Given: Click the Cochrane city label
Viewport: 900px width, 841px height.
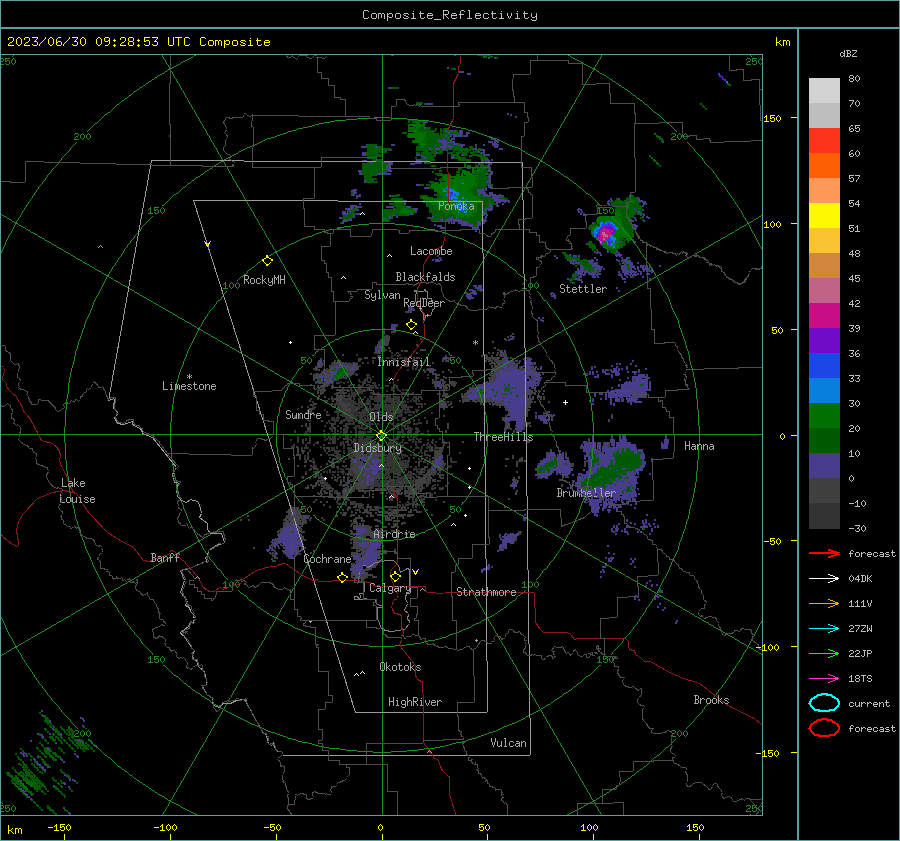Looking at the screenshot, I should (327, 559).
